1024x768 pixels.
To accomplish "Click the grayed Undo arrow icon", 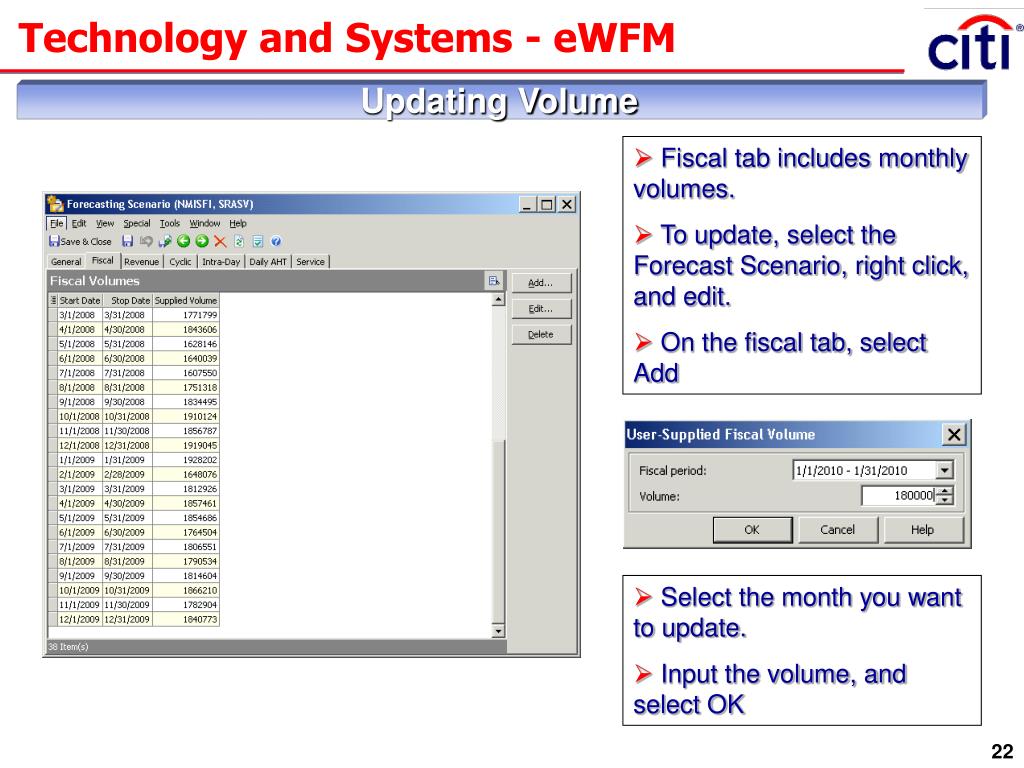I will [146, 242].
